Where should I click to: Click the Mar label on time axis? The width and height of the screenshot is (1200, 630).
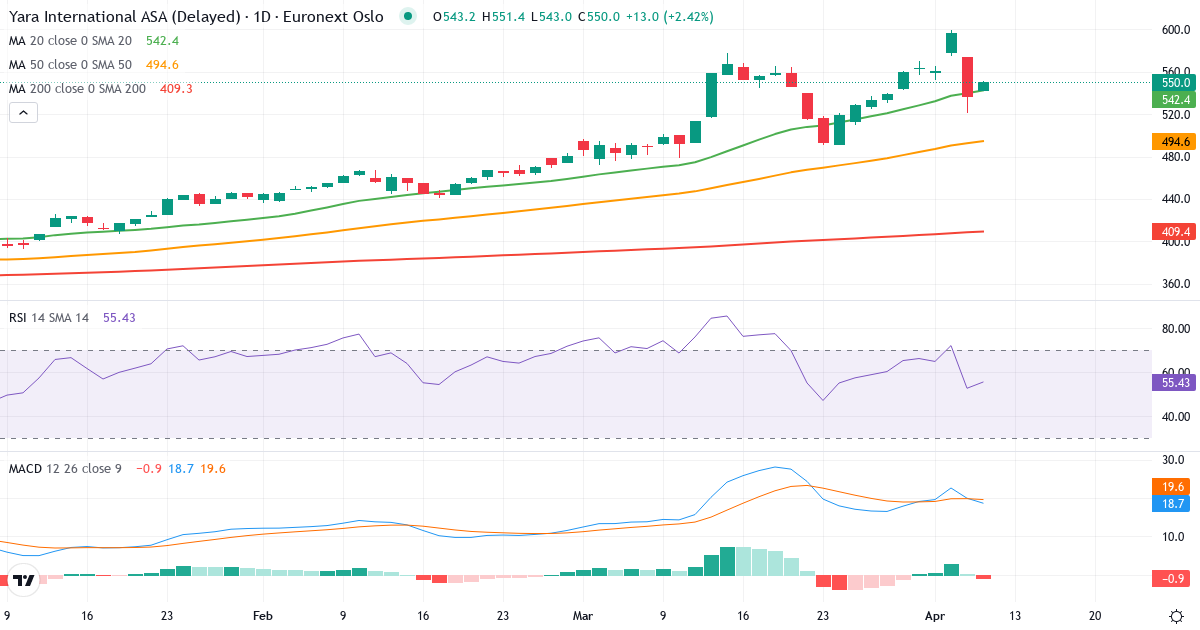pyautogui.click(x=584, y=616)
